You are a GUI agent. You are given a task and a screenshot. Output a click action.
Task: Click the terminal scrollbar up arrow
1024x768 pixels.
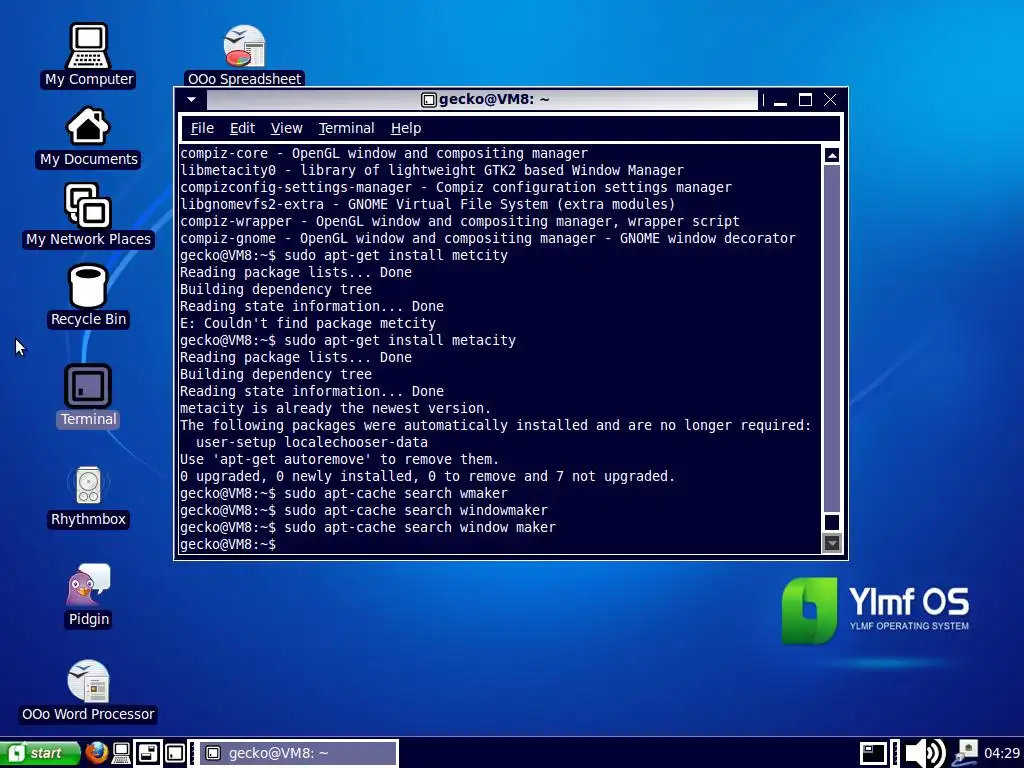pos(831,155)
